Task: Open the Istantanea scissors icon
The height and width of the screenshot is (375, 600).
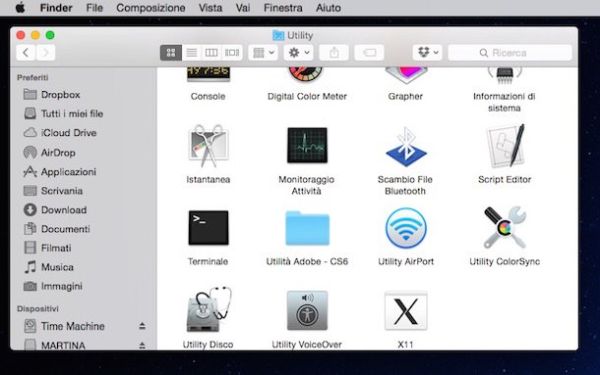Action: click(x=208, y=146)
